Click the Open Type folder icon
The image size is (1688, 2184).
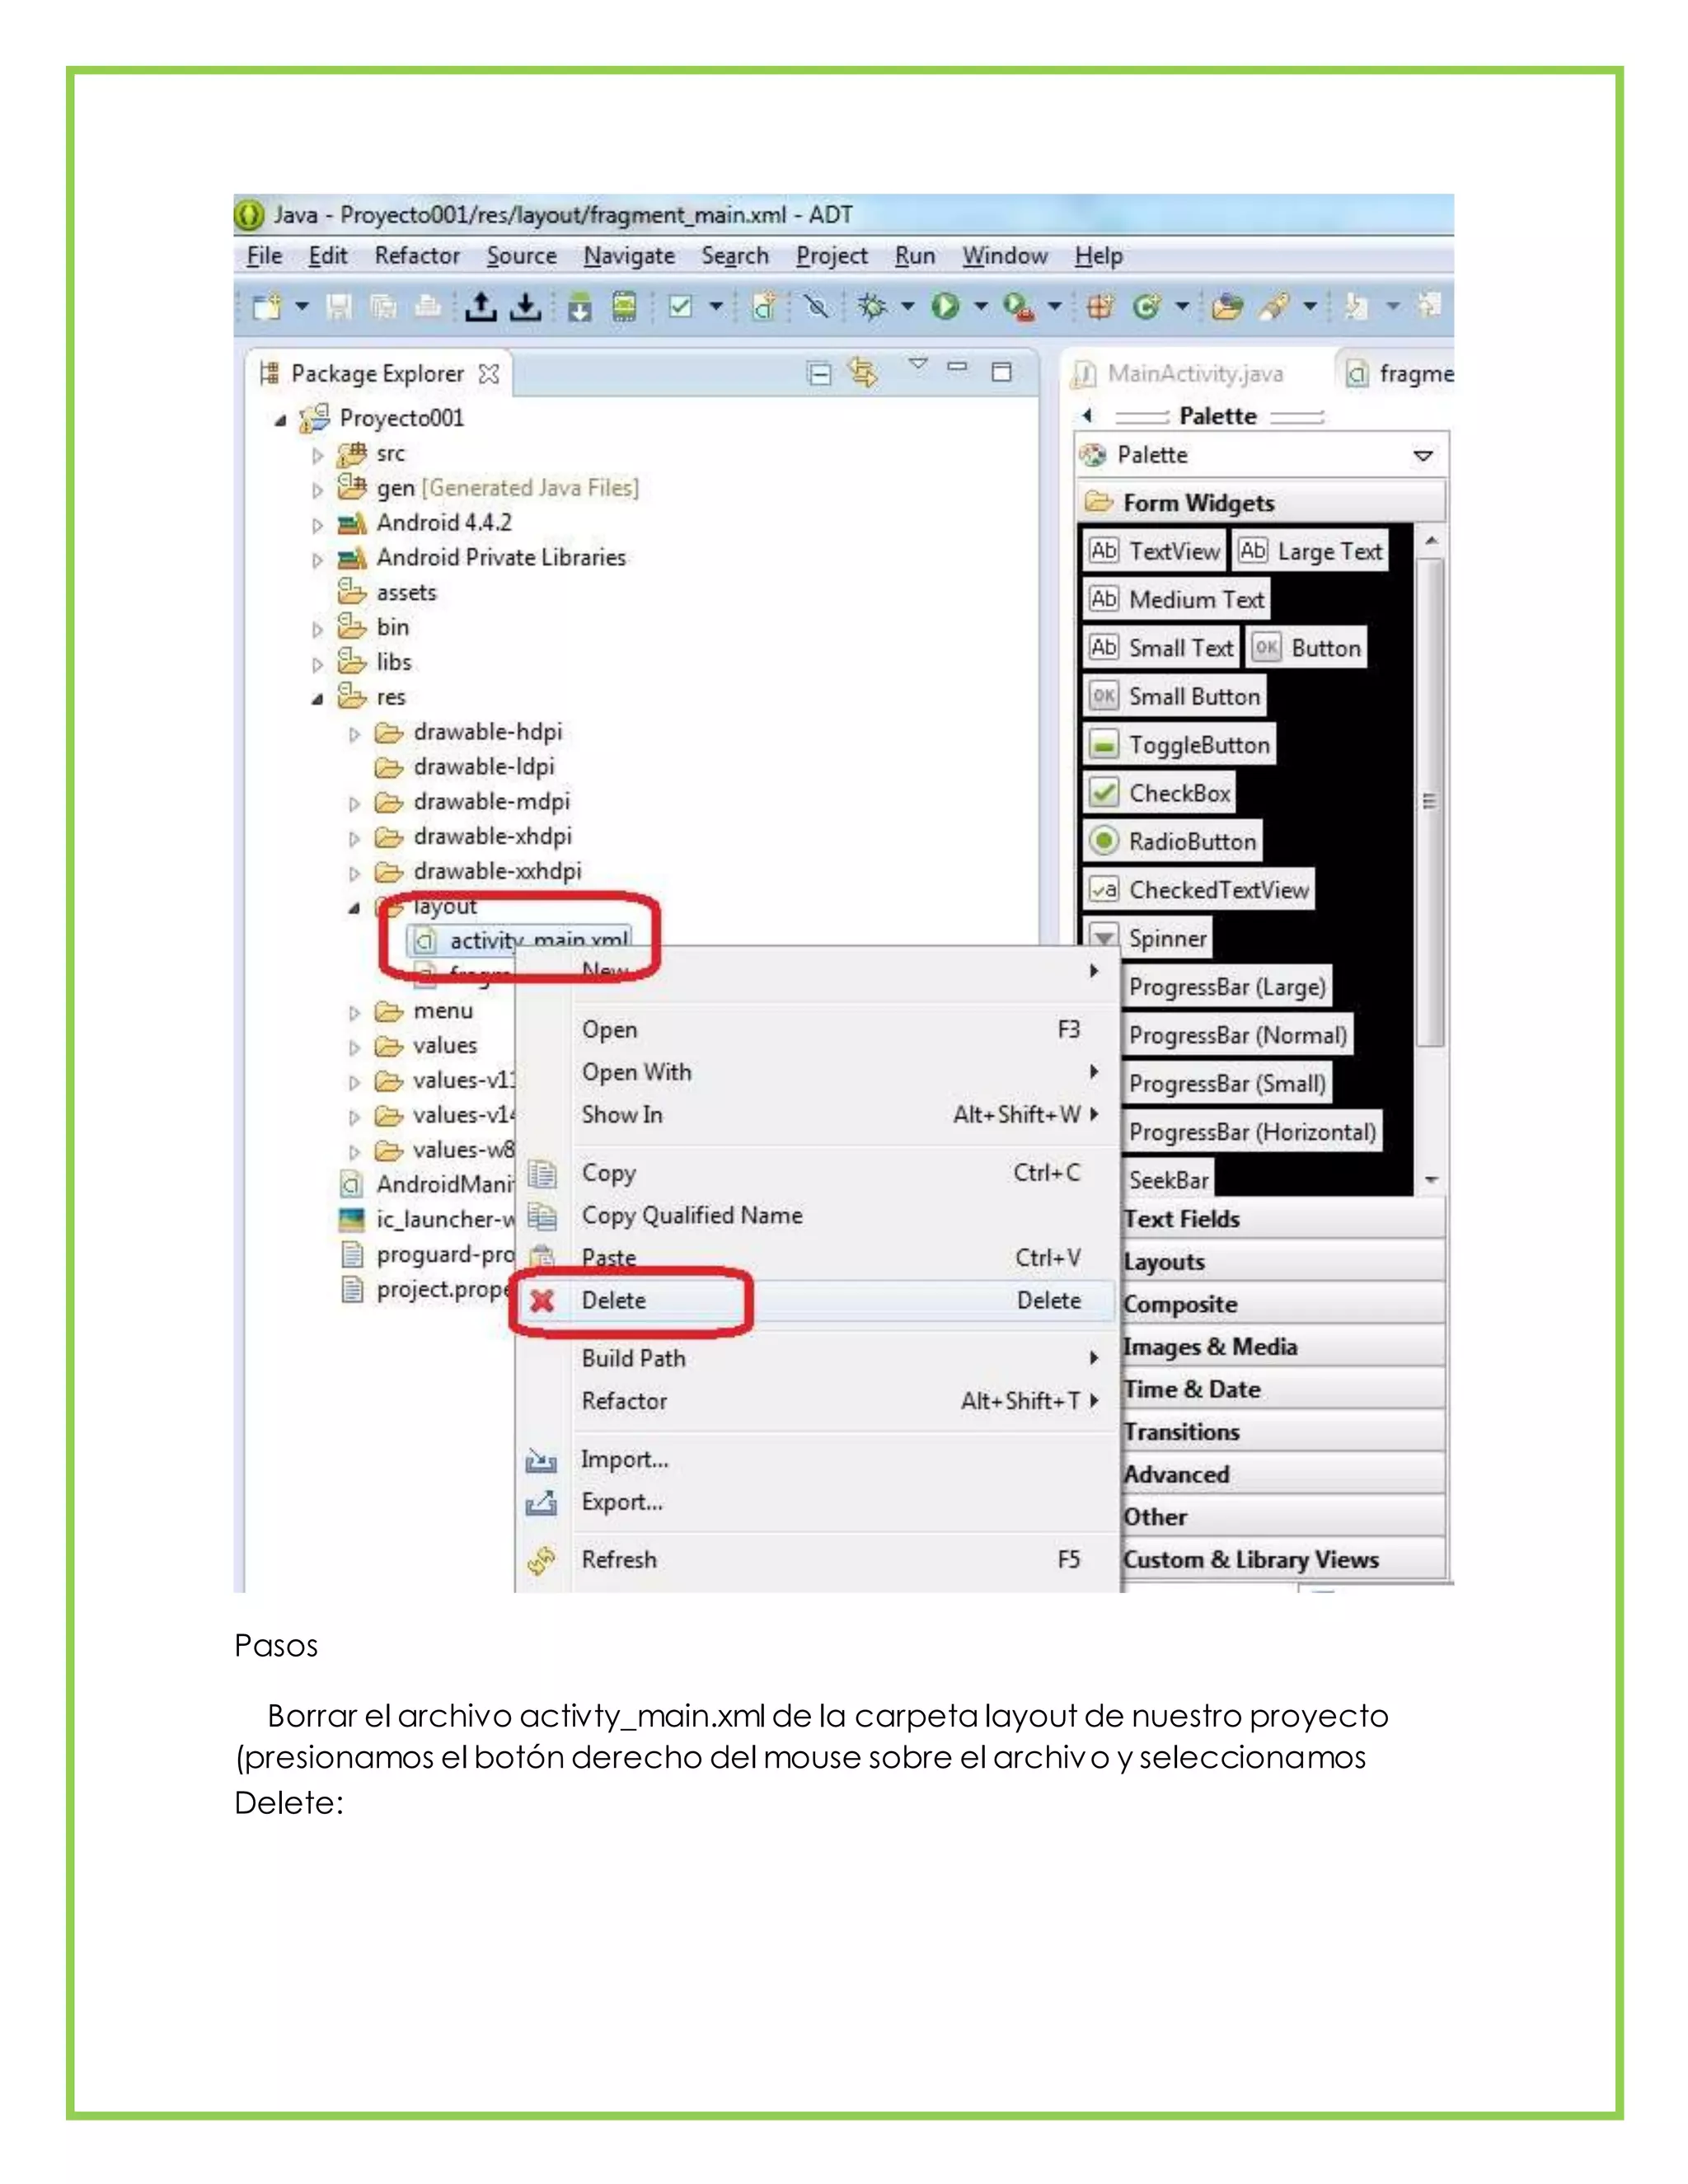1227,306
